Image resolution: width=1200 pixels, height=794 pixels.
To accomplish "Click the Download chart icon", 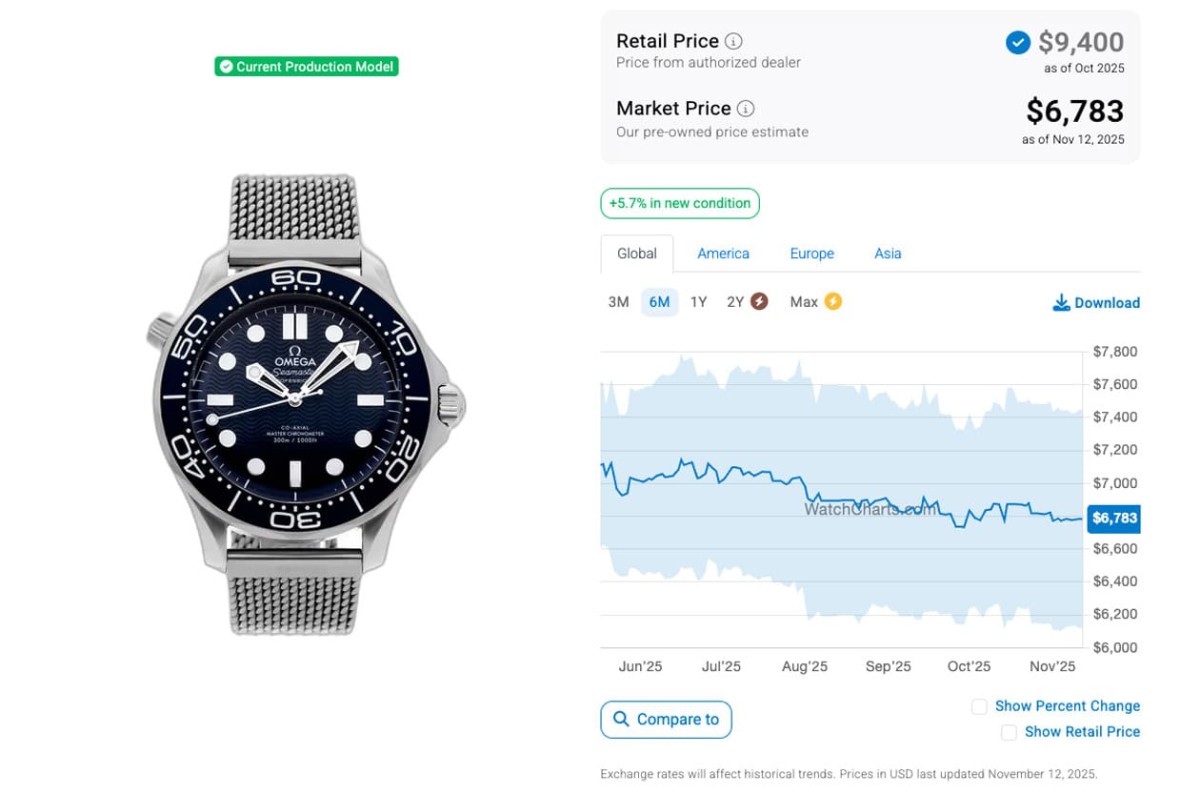I will (1061, 302).
